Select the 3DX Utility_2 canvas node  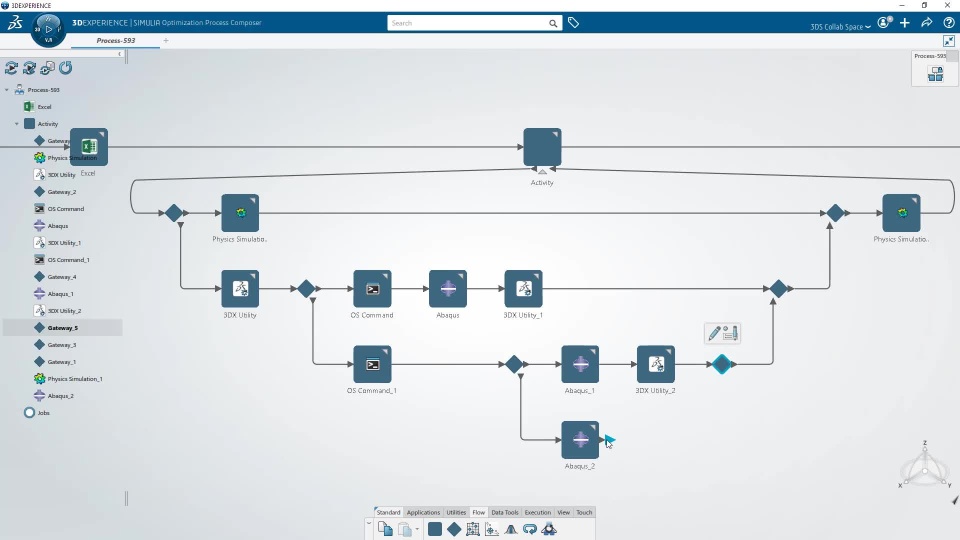click(656, 364)
